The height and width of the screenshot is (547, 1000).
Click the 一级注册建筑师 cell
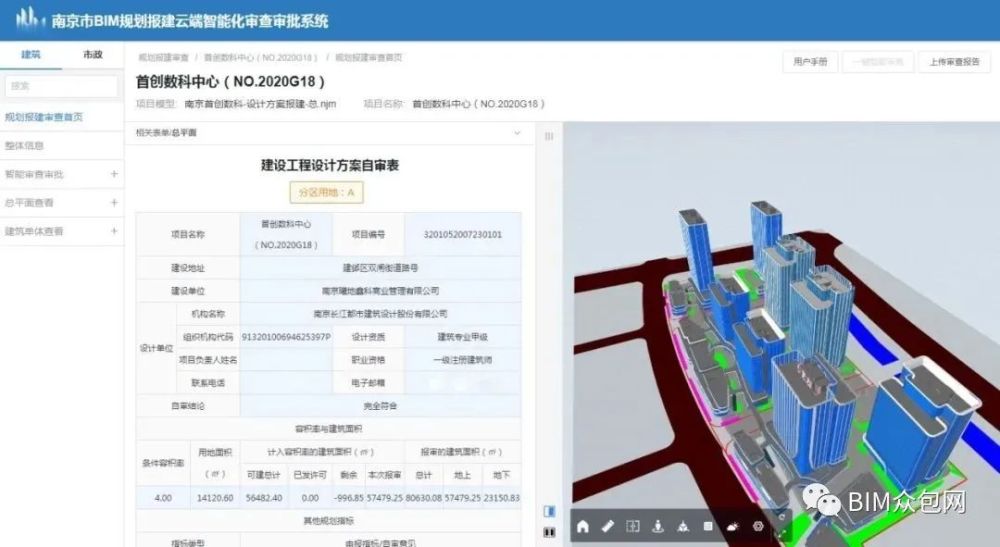point(462,360)
